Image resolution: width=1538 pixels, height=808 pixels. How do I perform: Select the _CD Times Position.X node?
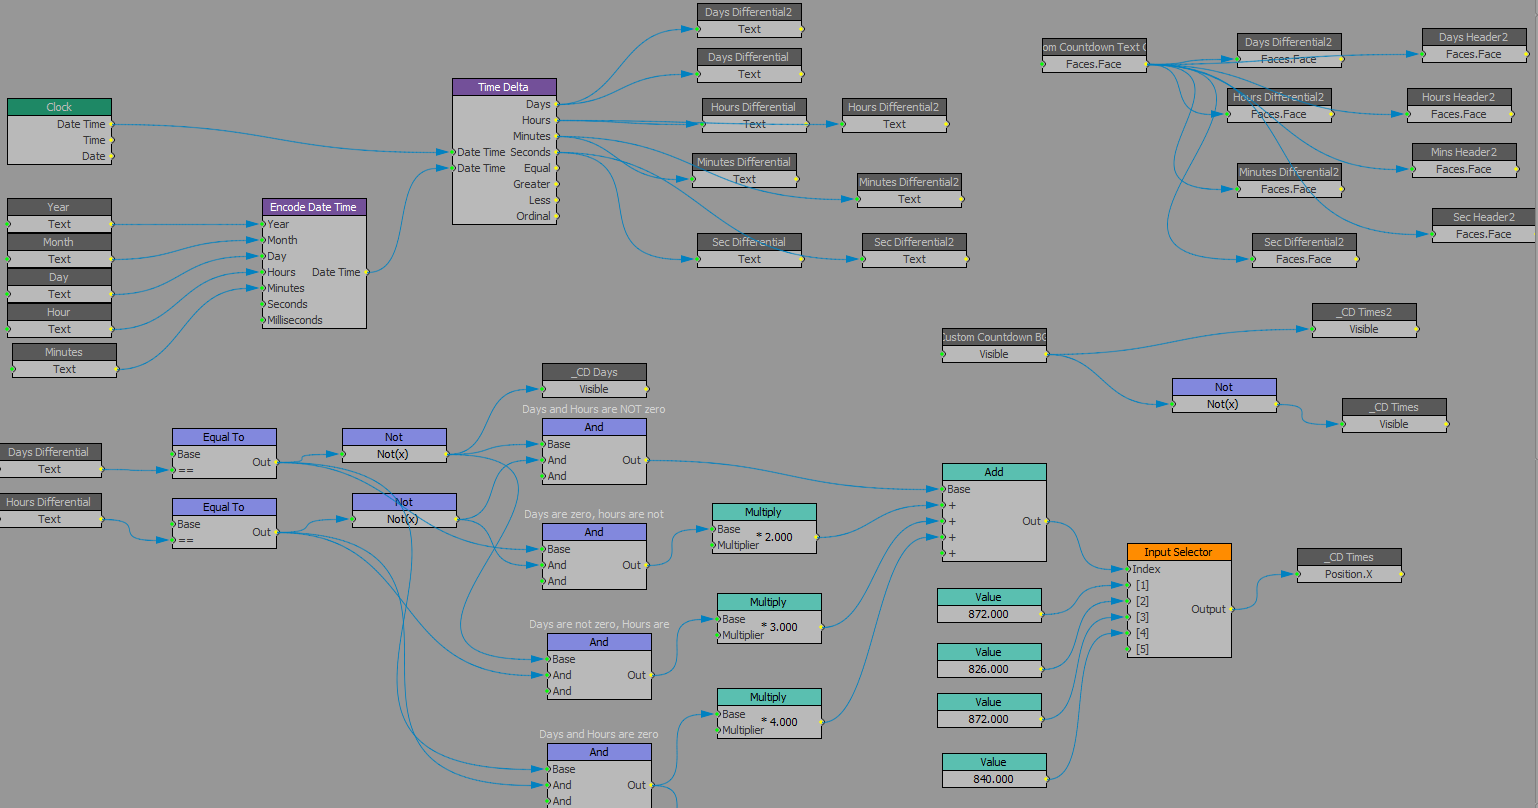1349,565
